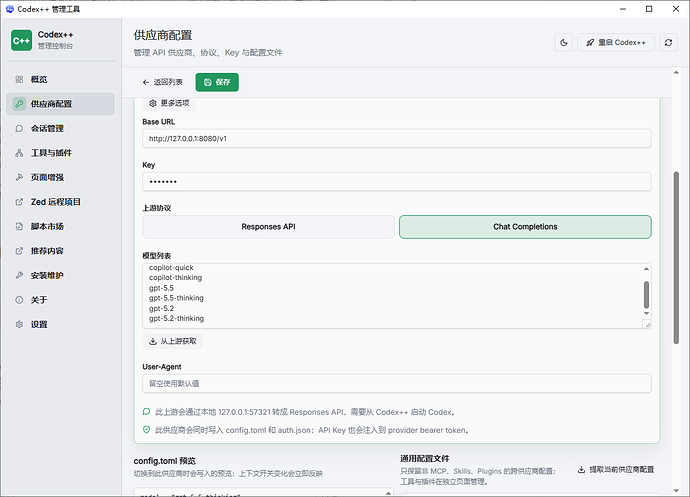Click 从上游获取 fetch from upstream button
Screen dimensions: 690x497
pyautogui.click(x=172, y=341)
